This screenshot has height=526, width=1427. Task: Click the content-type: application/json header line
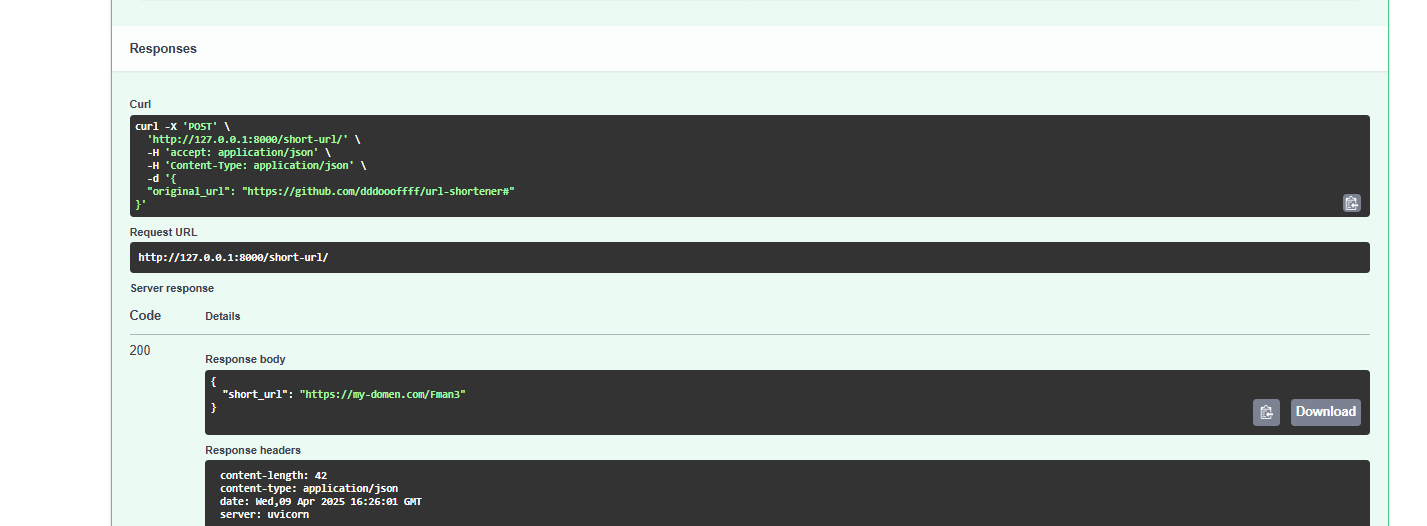pyautogui.click(x=309, y=488)
